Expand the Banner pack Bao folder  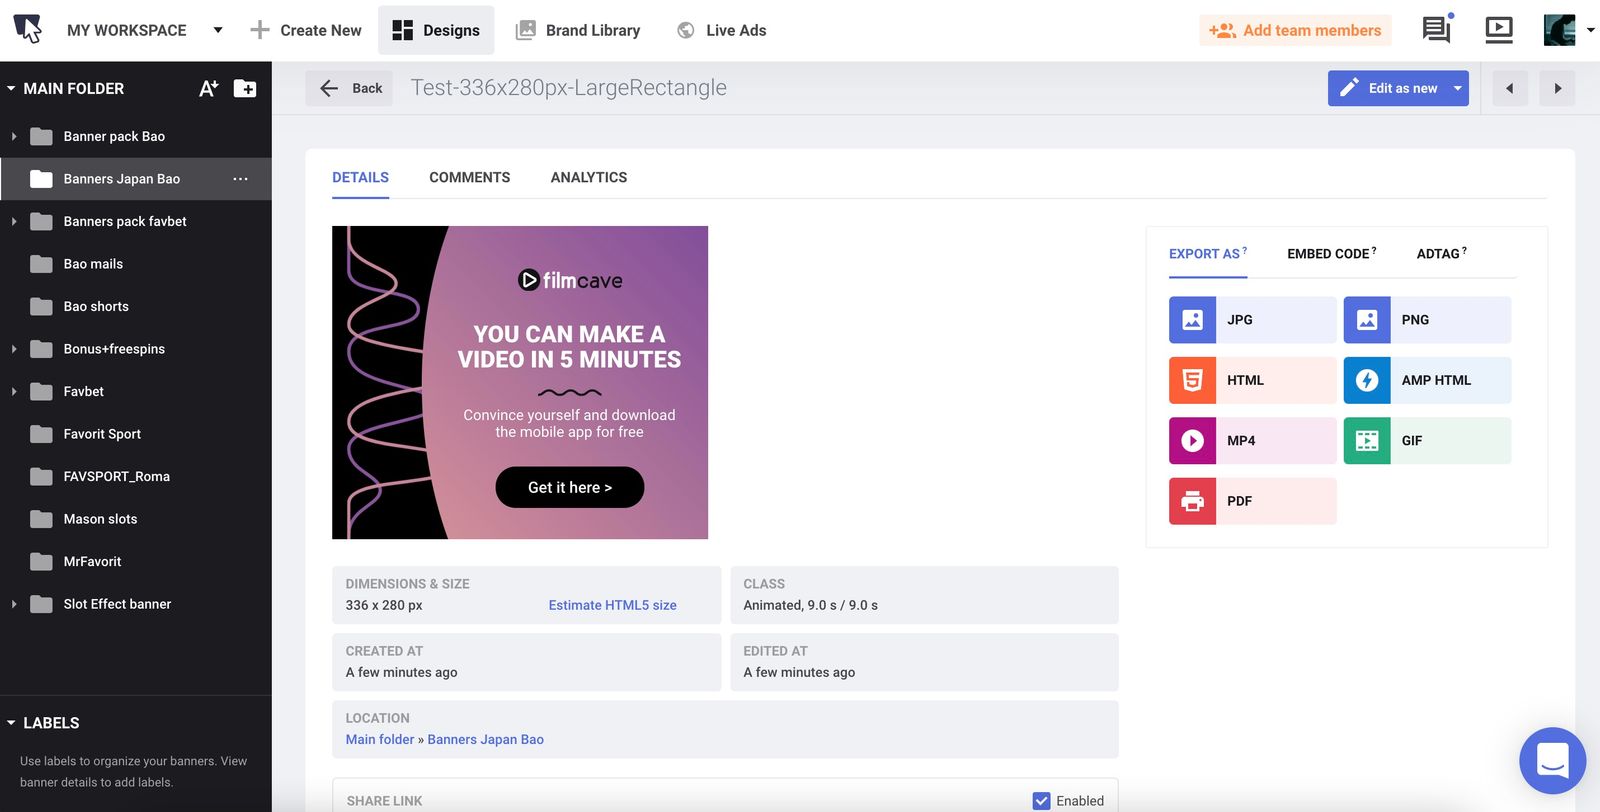tap(14, 136)
